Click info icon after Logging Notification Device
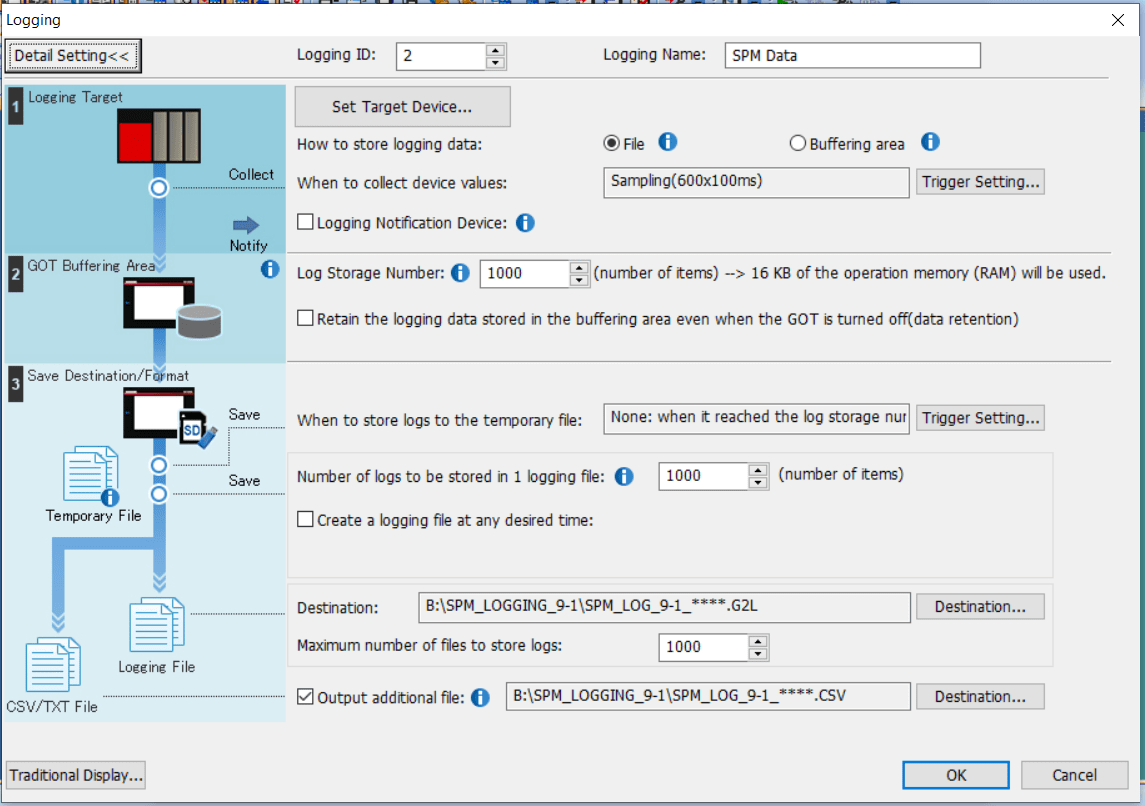Viewport: 1145px width, 806px height. pyautogui.click(x=525, y=222)
